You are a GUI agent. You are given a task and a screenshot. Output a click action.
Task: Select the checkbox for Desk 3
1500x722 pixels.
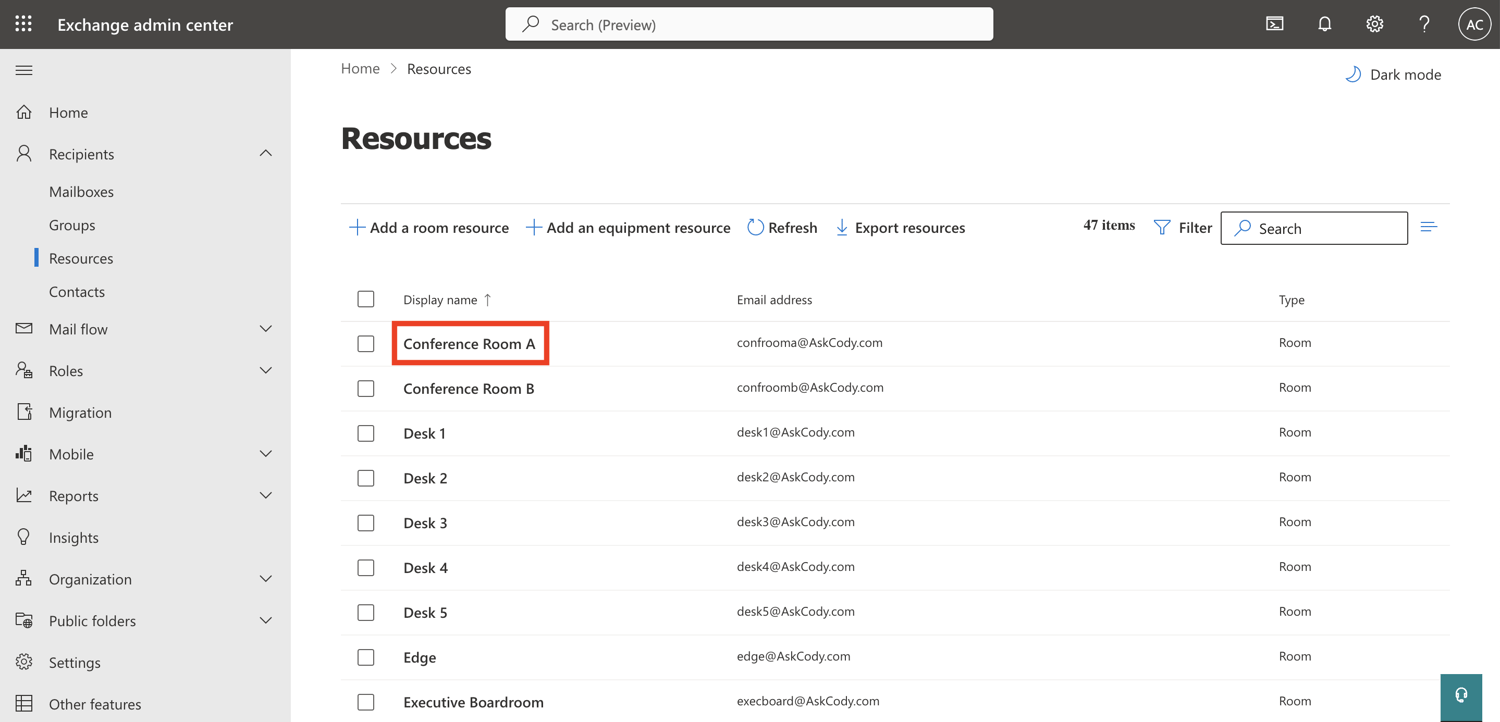pyautogui.click(x=366, y=522)
